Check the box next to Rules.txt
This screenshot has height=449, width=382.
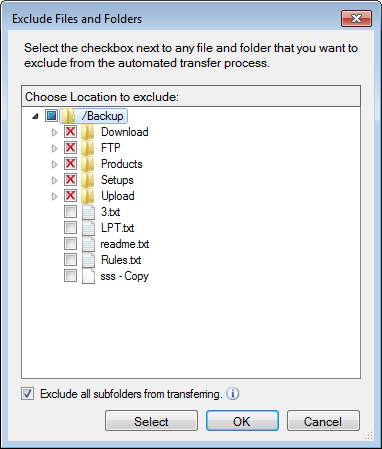(x=70, y=260)
